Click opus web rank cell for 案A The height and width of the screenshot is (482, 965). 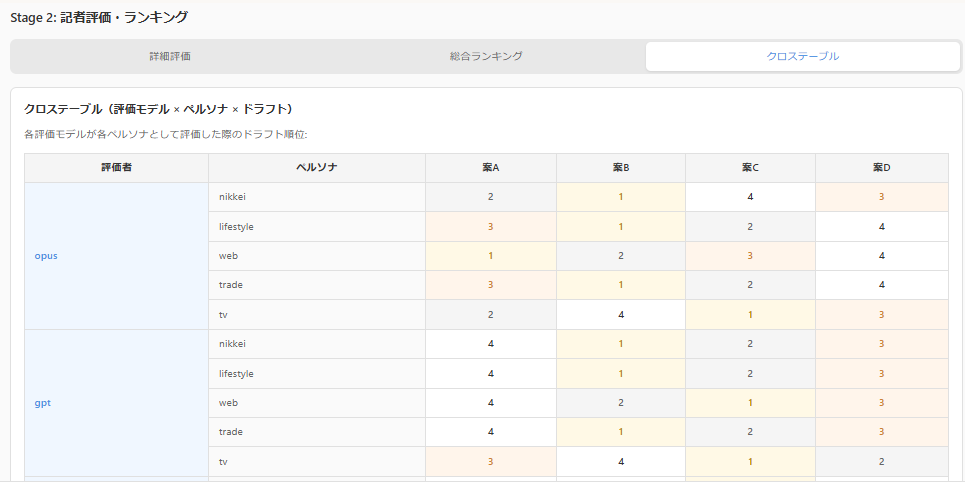490,256
